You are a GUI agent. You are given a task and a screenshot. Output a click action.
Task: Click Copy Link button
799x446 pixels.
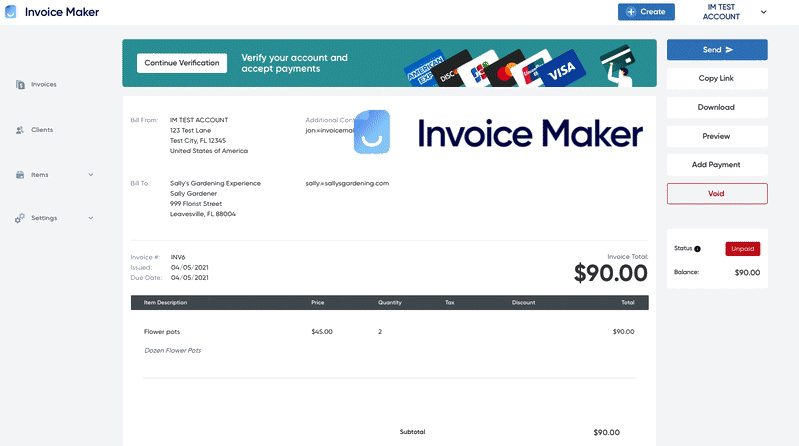click(x=717, y=78)
